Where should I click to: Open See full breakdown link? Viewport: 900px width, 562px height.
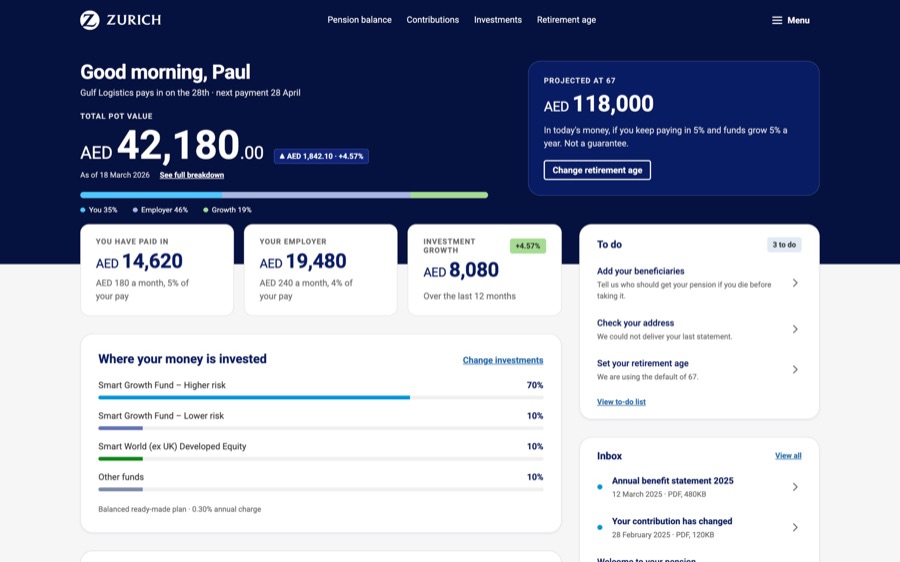(192, 175)
